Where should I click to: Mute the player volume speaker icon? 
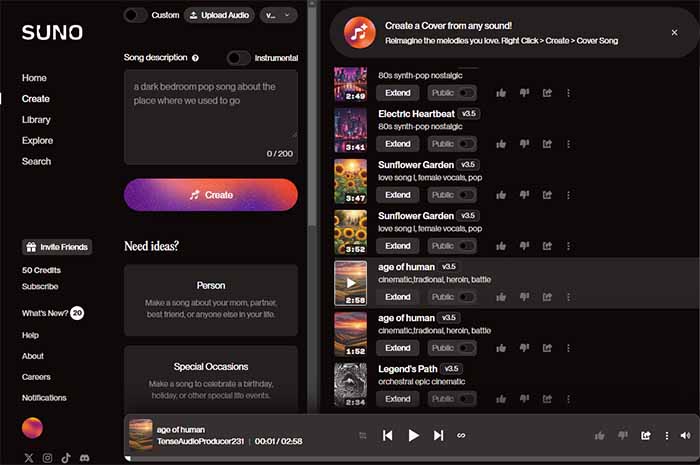[685, 436]
